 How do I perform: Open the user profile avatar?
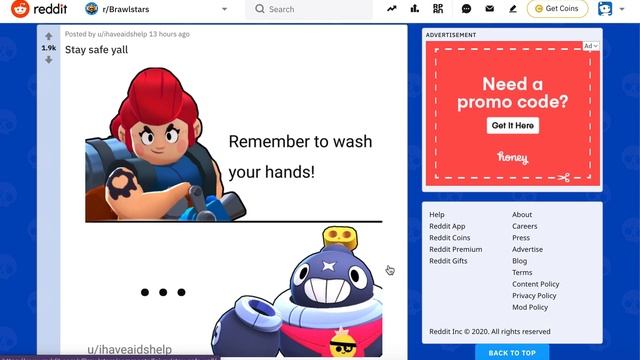click(x=605, y=9)
